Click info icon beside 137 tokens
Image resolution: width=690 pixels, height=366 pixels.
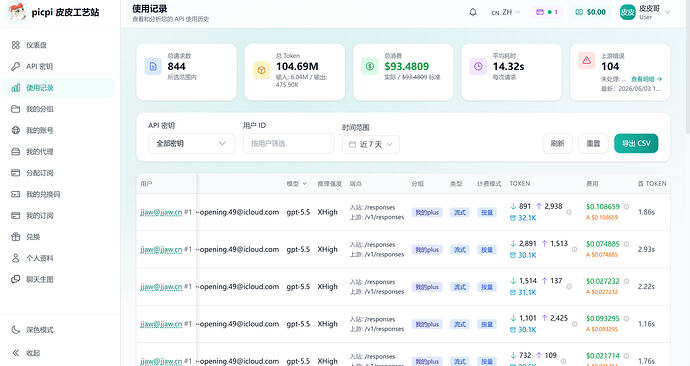(x=569, y=286)
